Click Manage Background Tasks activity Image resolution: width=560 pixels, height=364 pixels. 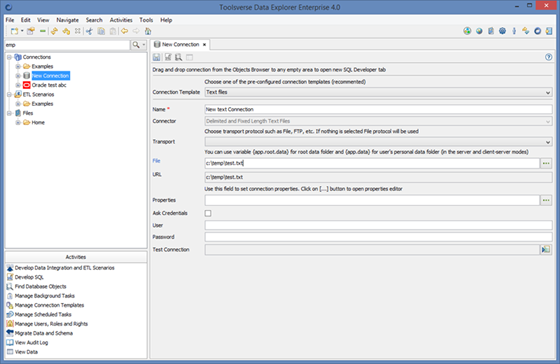point(45,296)
